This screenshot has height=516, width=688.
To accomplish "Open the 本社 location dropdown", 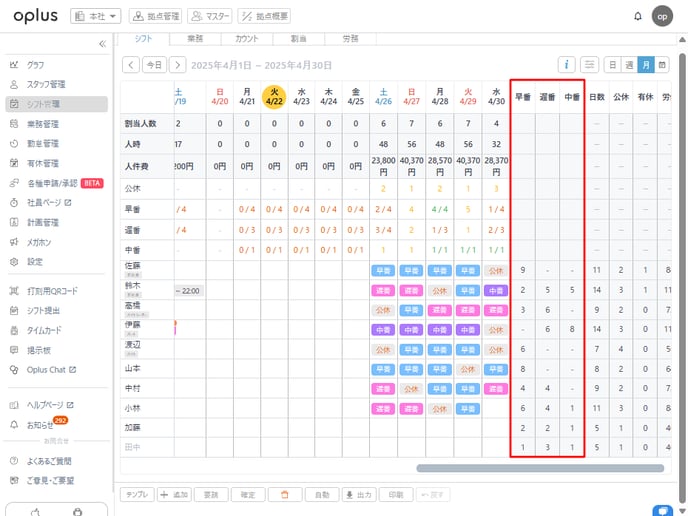I will [97, 16].
